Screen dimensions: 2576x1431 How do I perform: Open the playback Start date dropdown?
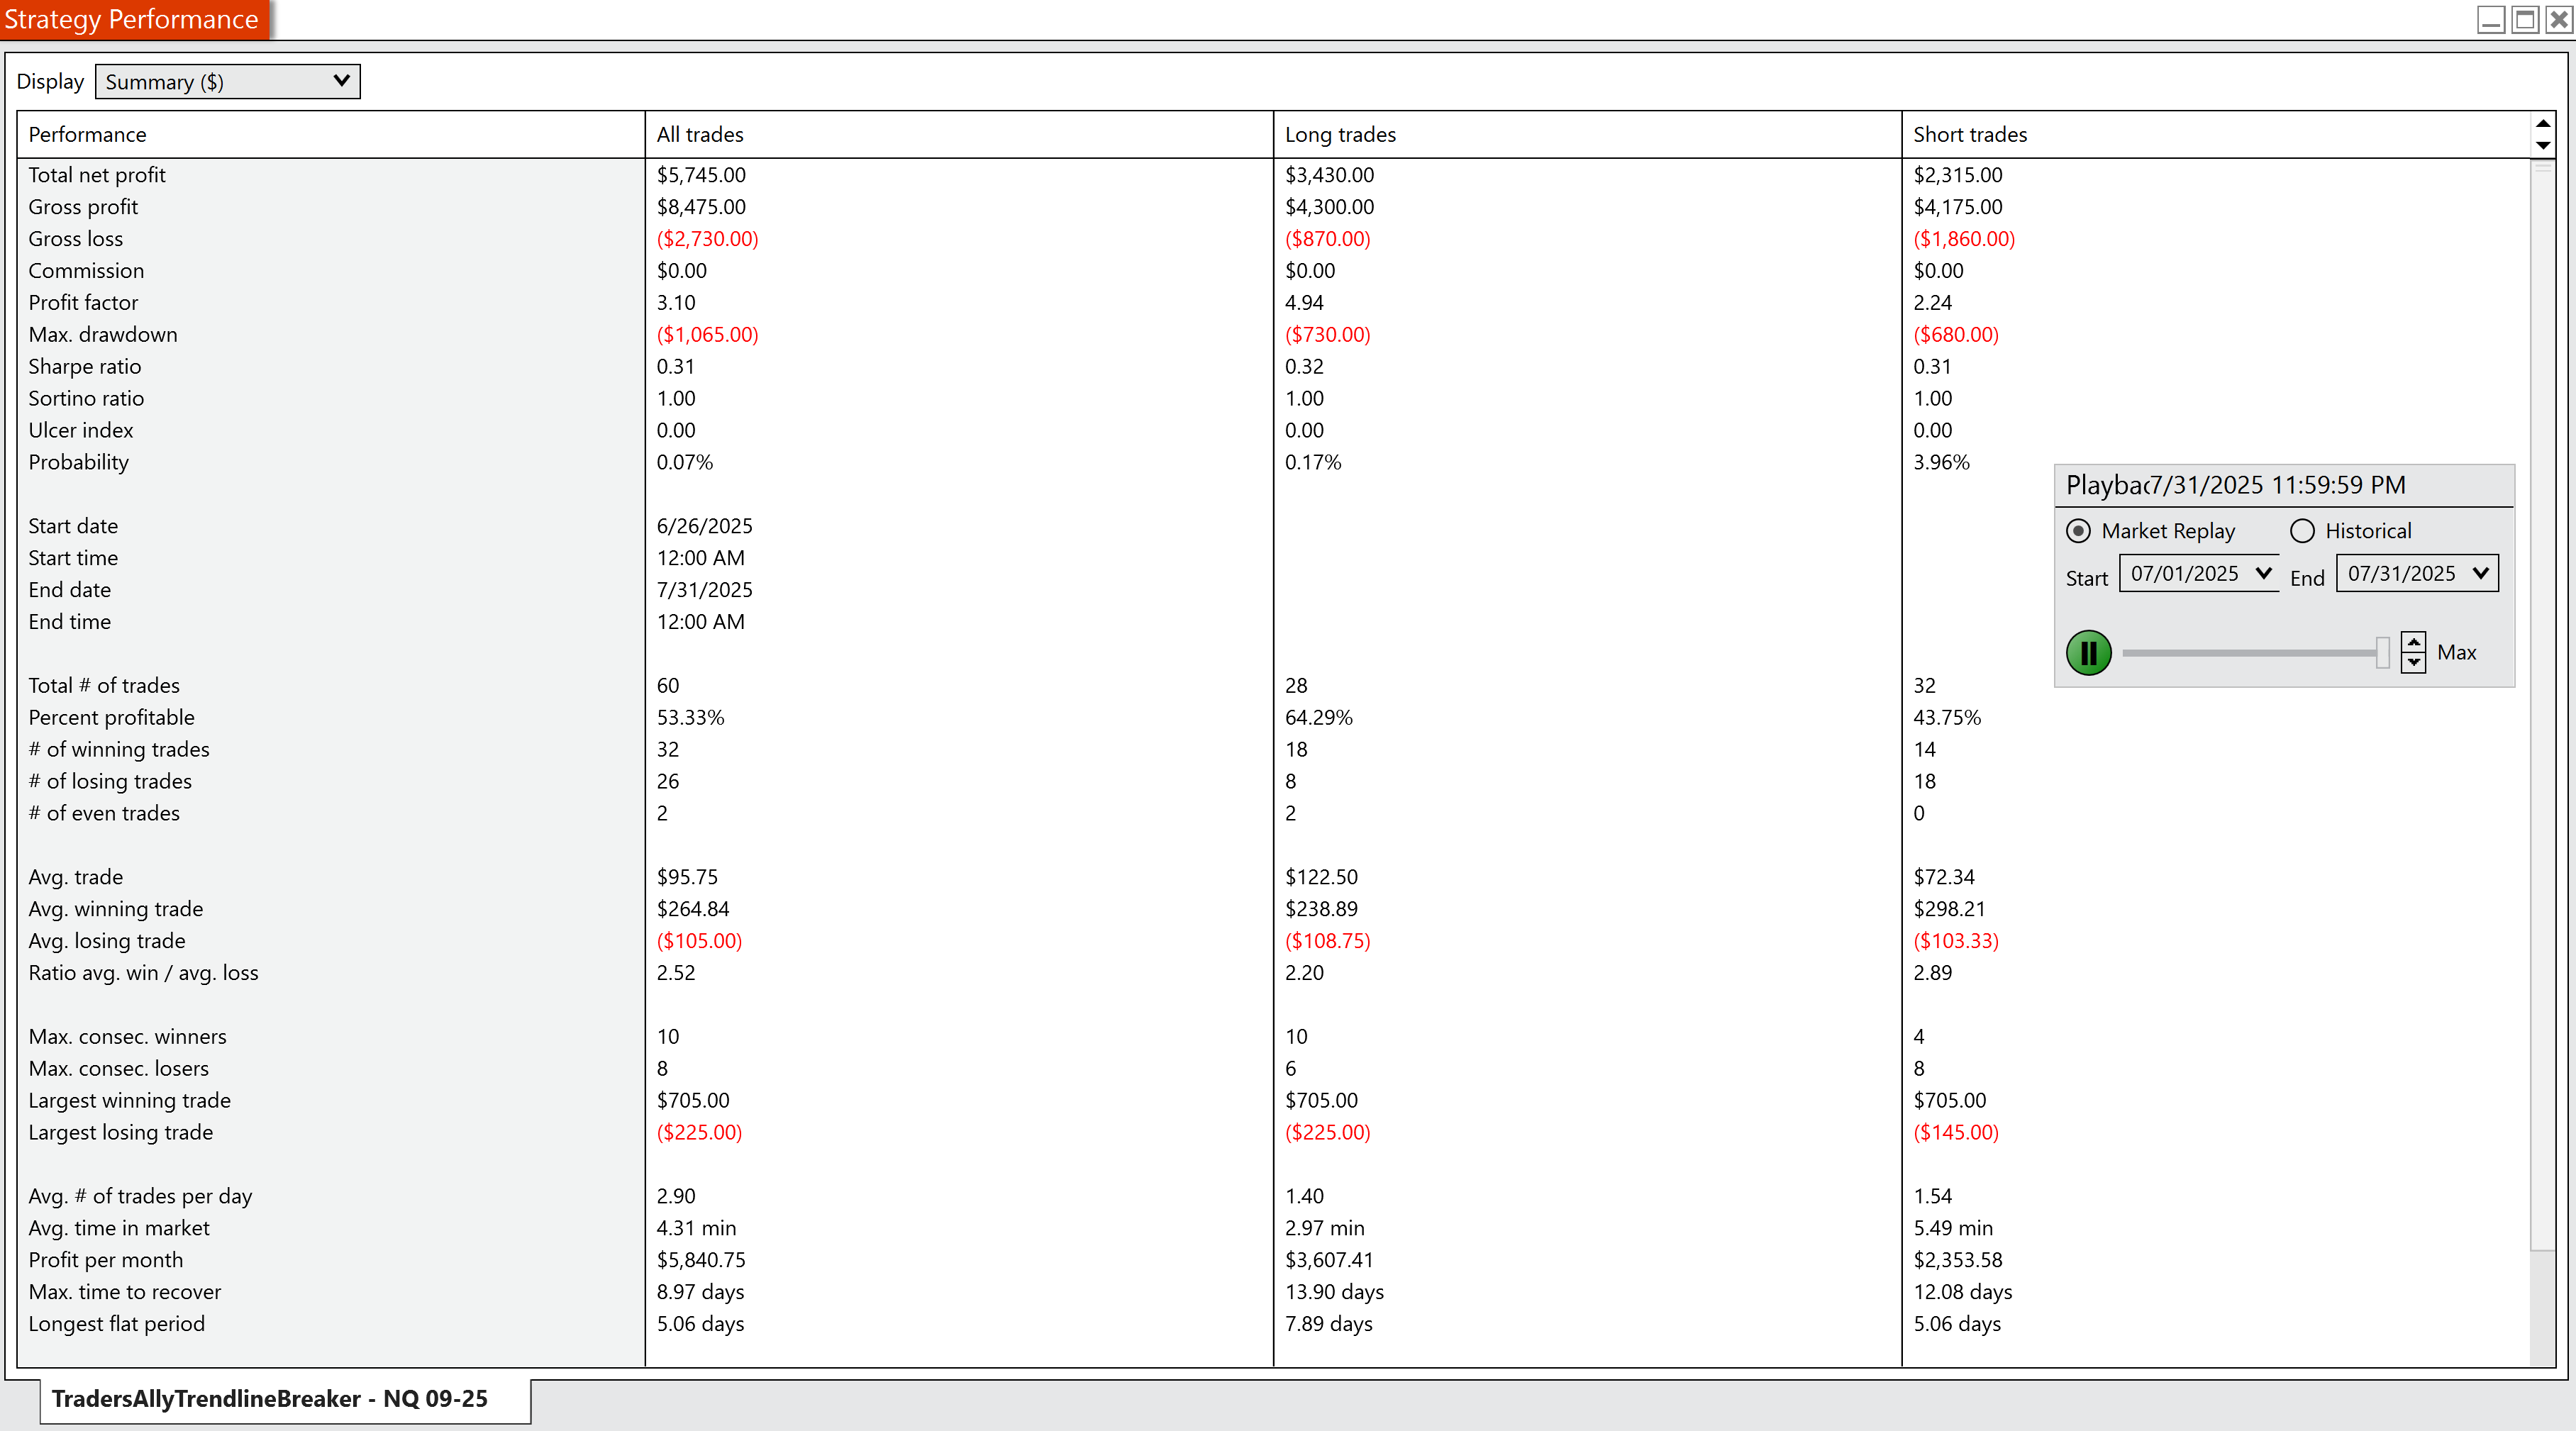[2263, 573]
